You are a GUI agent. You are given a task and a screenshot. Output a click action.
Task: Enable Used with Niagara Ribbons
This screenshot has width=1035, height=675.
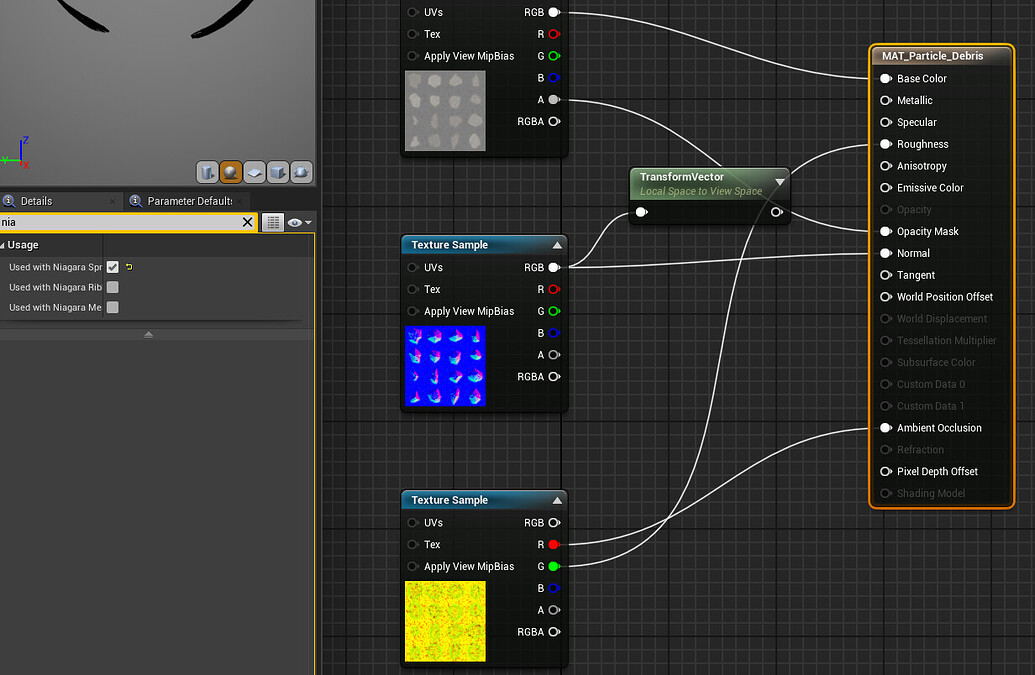pos(112,287)
